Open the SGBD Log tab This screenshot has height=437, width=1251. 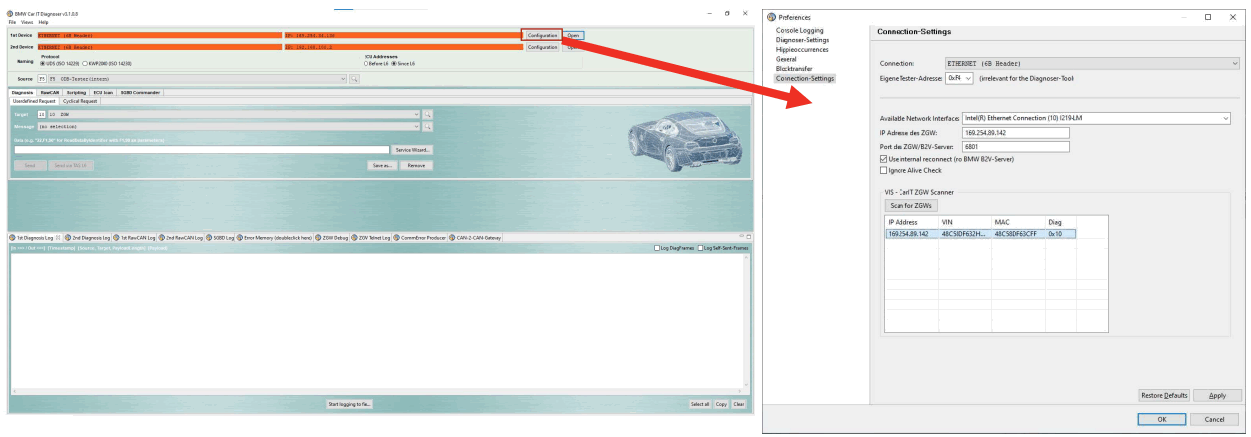(220, 237)
